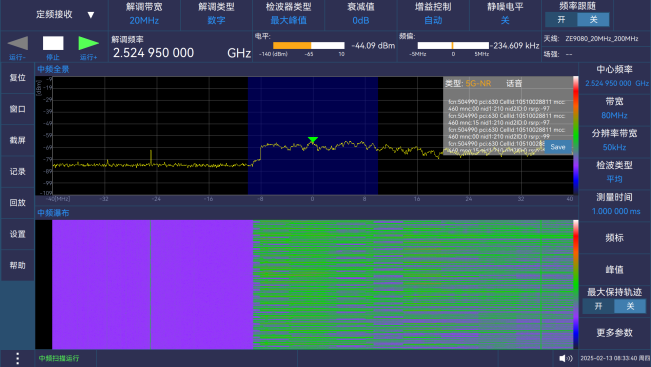Click the 频标 marker button
The image size is (651, 367).
(x=614, y=238)
